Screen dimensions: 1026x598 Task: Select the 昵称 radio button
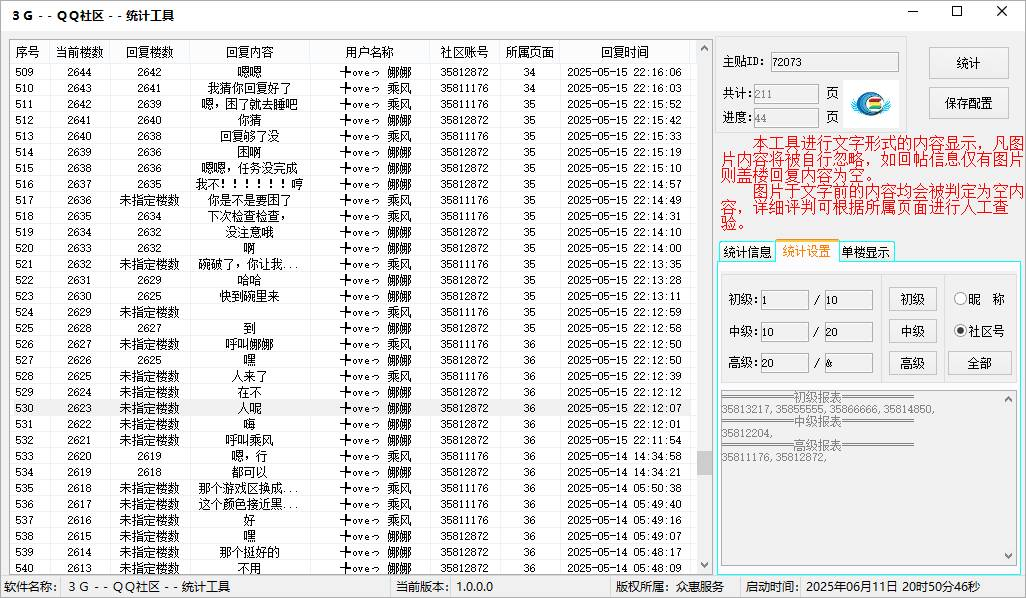979,299
